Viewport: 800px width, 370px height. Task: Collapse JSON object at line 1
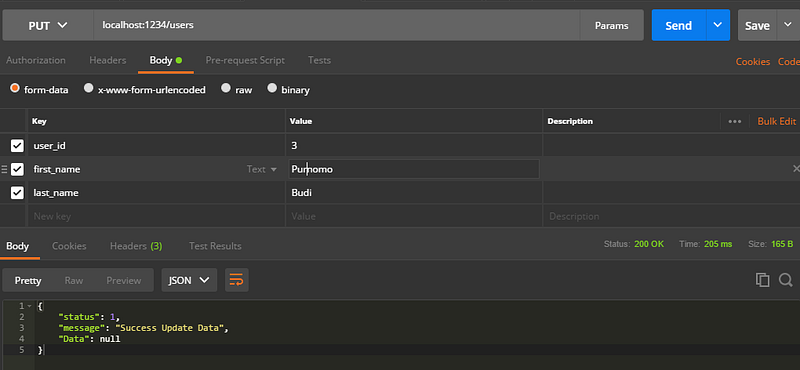[30, 306]
